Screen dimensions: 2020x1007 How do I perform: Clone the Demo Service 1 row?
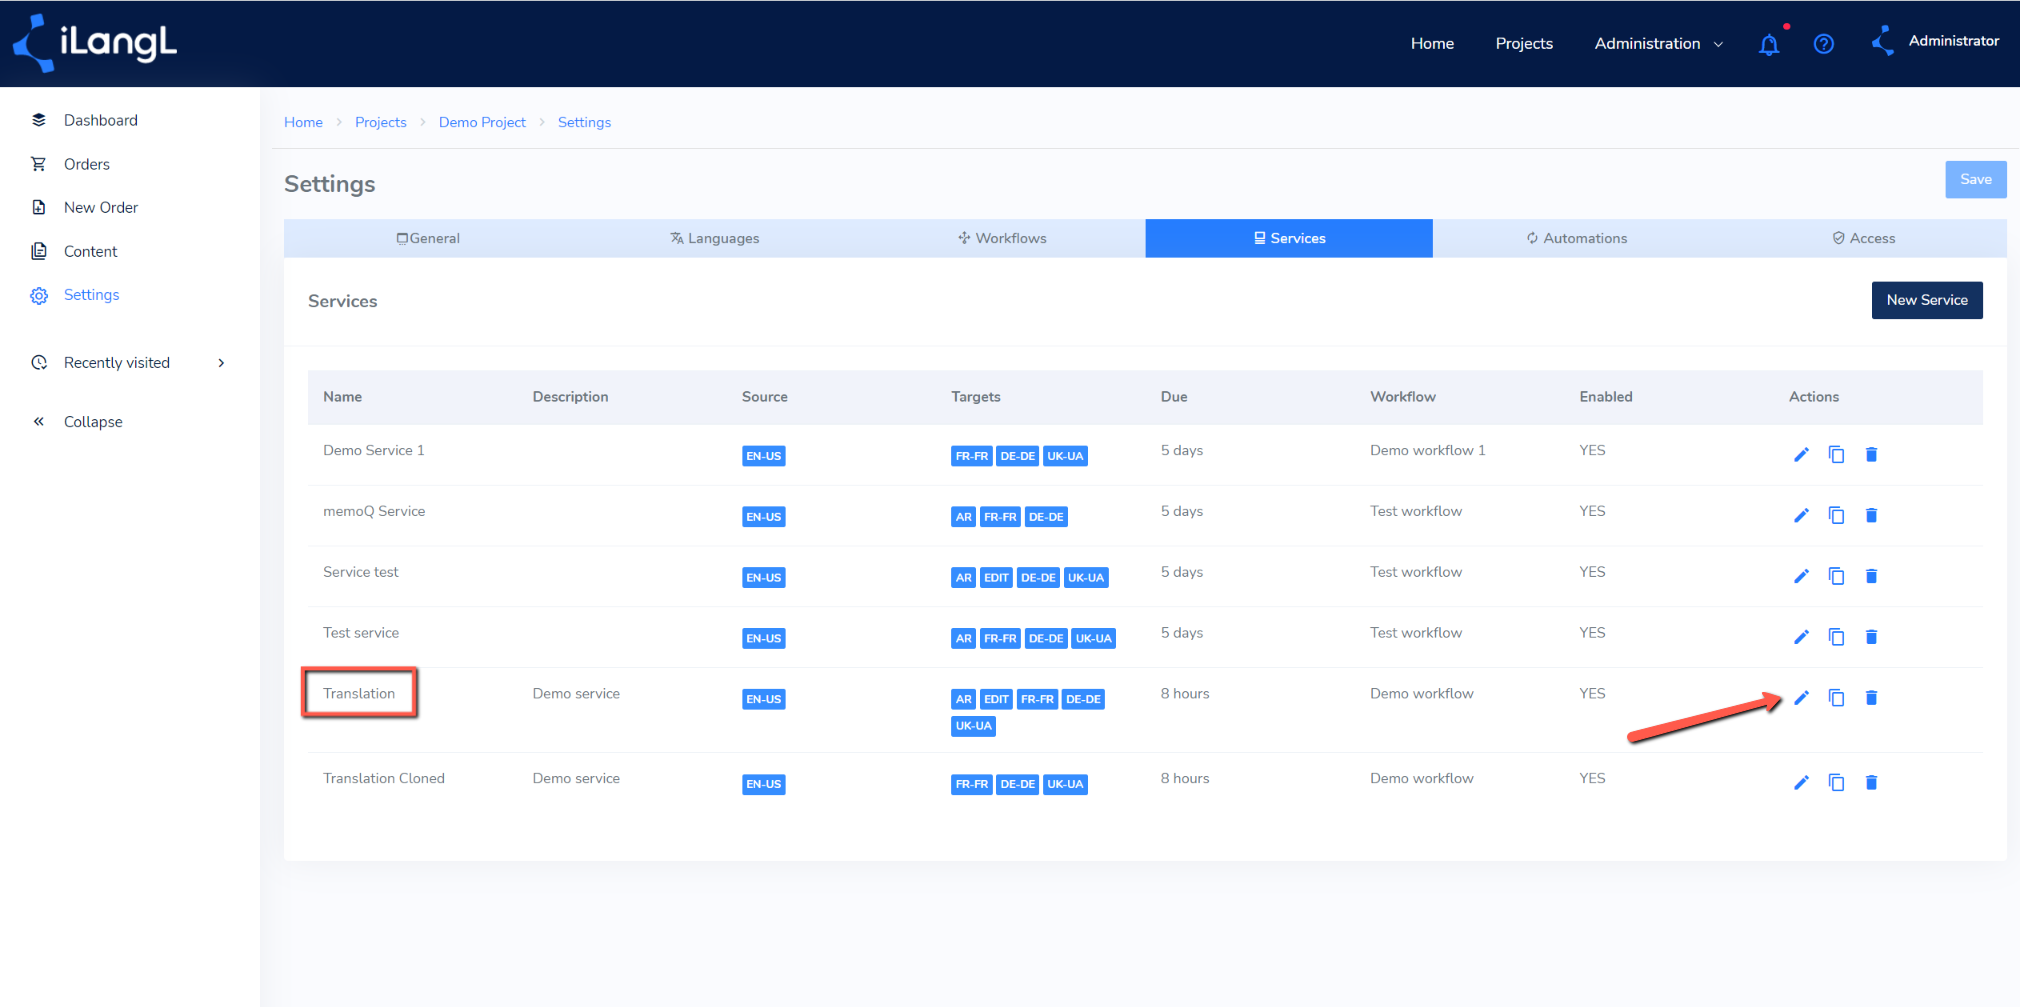pos(1836,455)
